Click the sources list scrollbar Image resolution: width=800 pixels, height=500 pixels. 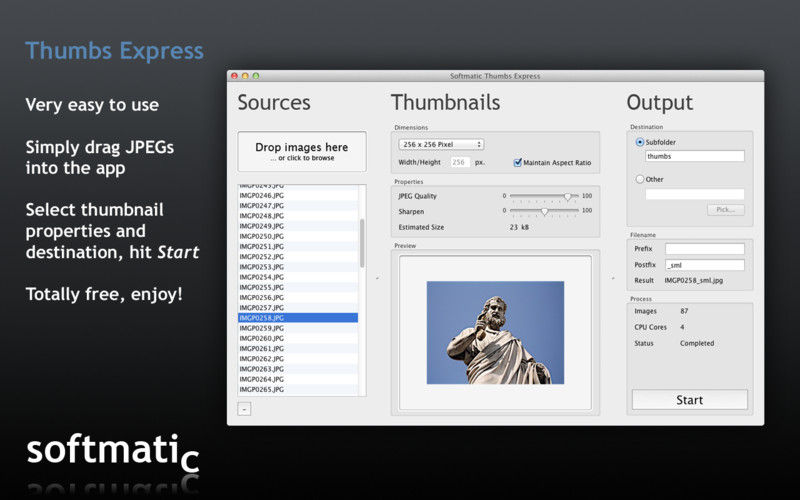coord(362,243)
